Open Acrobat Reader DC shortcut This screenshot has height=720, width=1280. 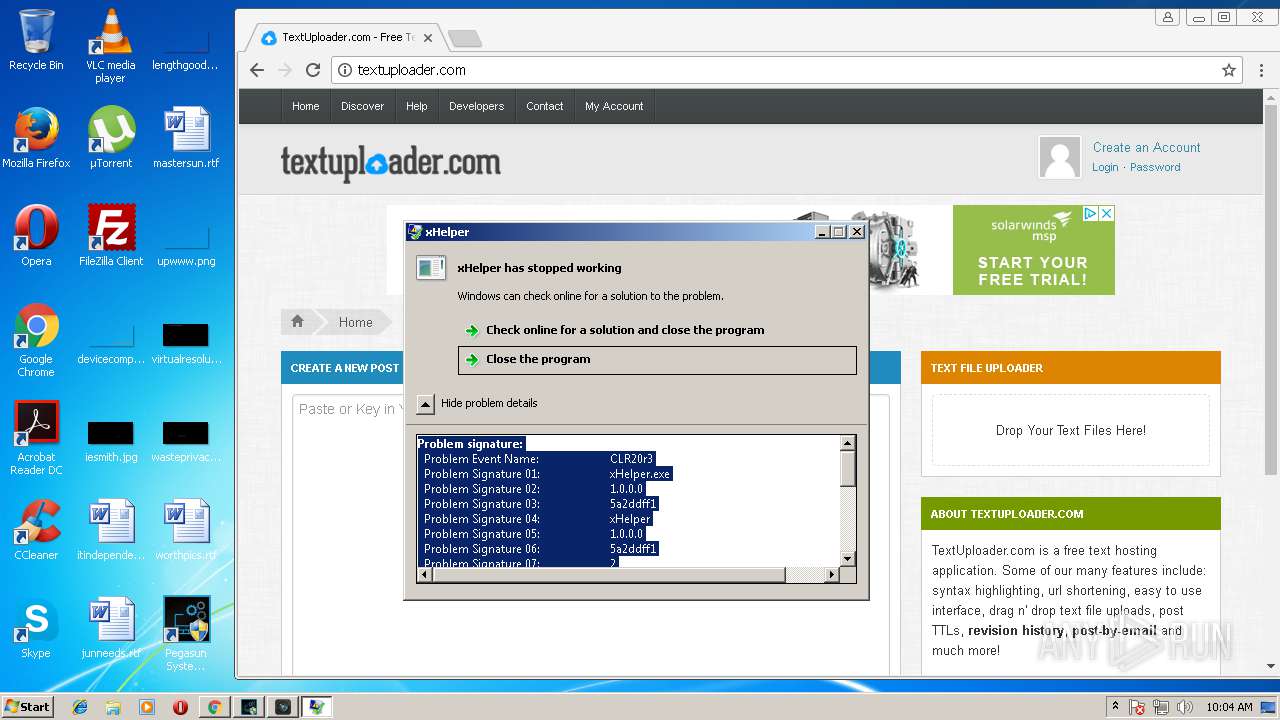[36, 438]
